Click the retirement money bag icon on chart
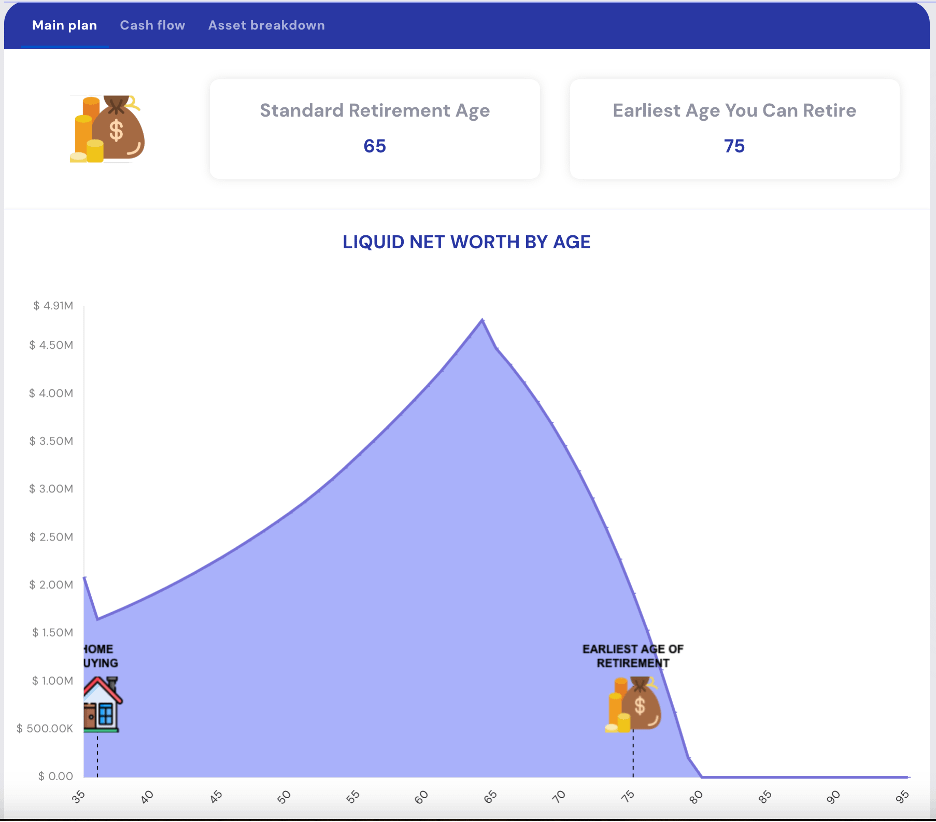 (x=633, y=704)
